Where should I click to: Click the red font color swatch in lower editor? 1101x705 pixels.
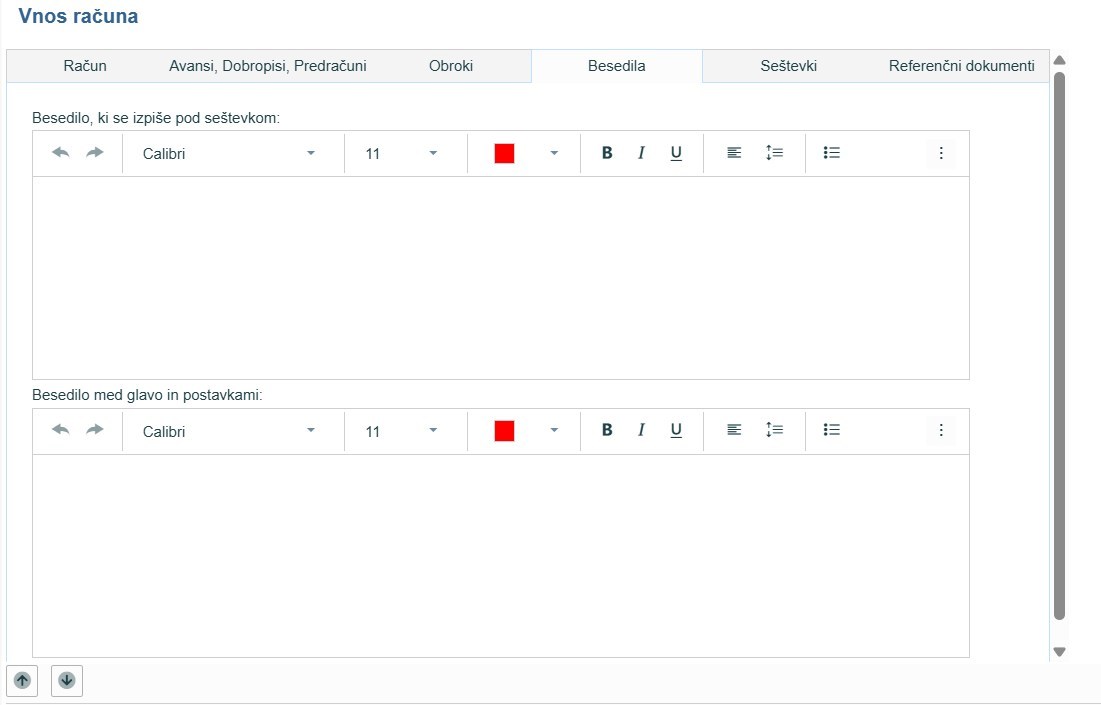504,431
